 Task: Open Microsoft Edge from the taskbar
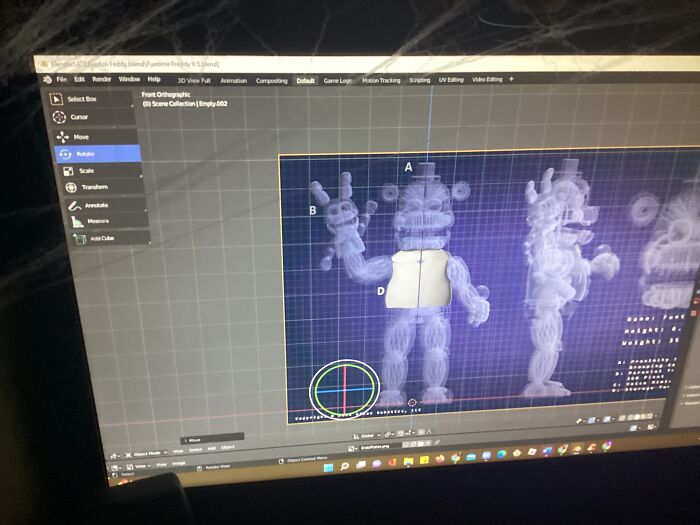click(501, 454)
